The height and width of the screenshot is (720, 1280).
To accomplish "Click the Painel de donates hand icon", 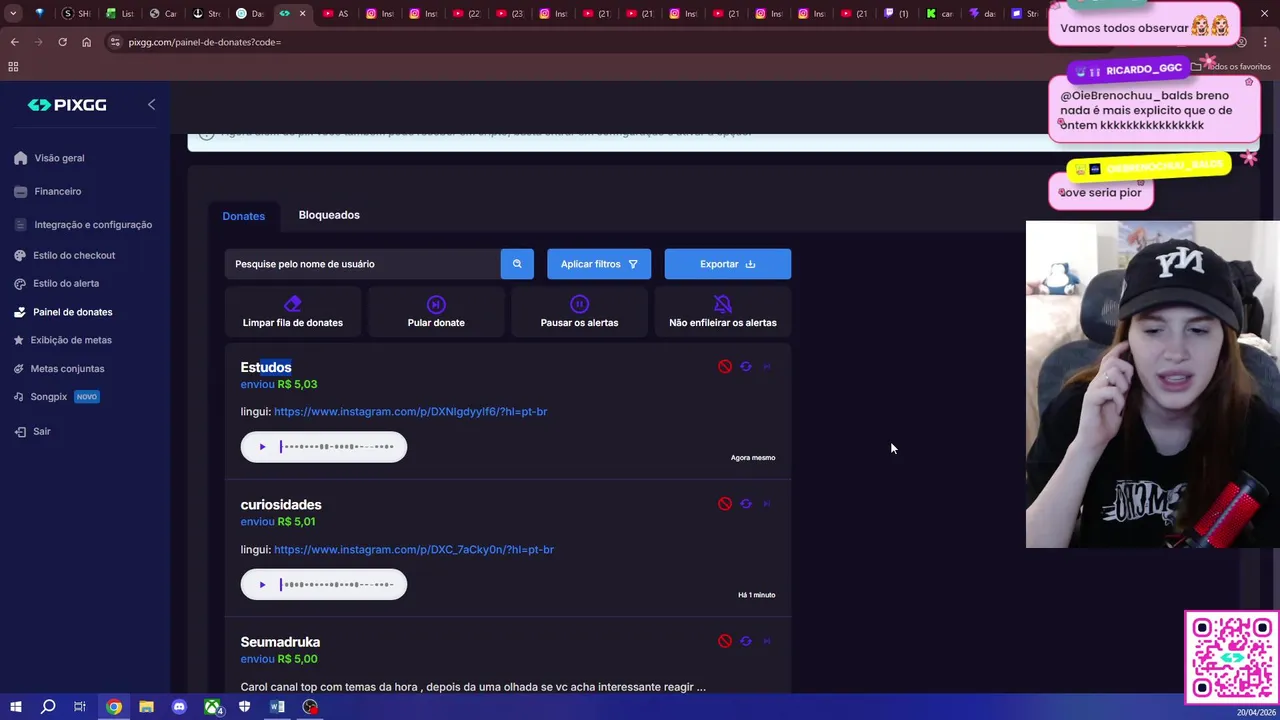I will click(20, 312).
